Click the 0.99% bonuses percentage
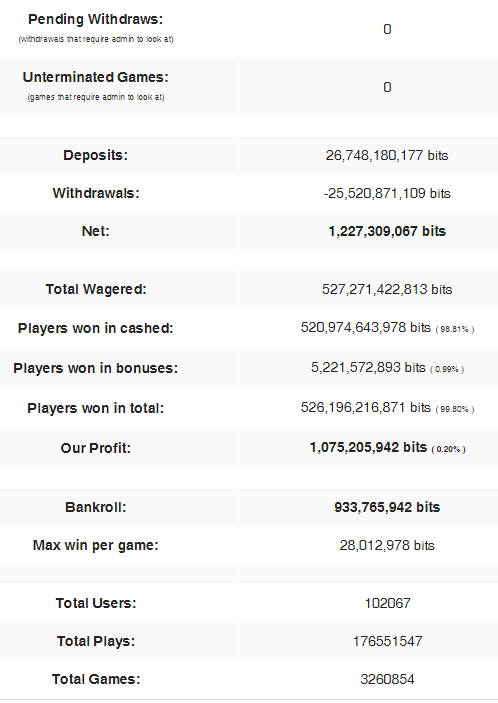This screenshot has height=703, width=498. click(447, 369)
